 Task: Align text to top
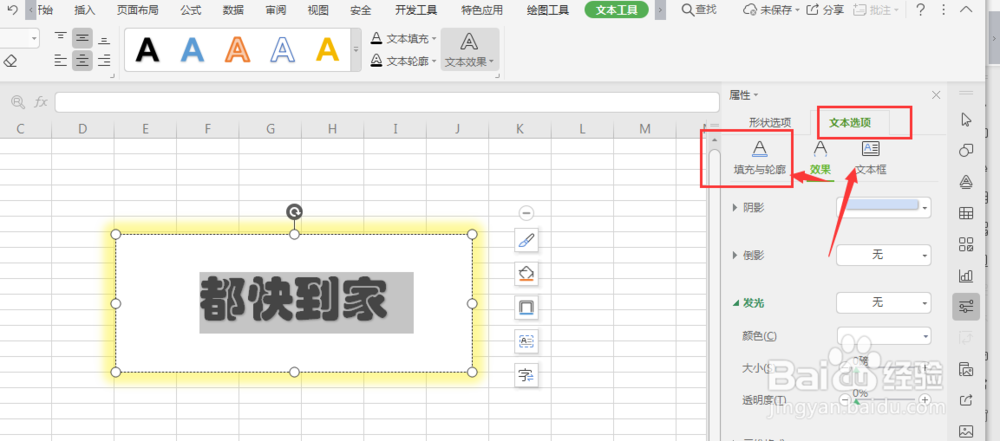61,38
